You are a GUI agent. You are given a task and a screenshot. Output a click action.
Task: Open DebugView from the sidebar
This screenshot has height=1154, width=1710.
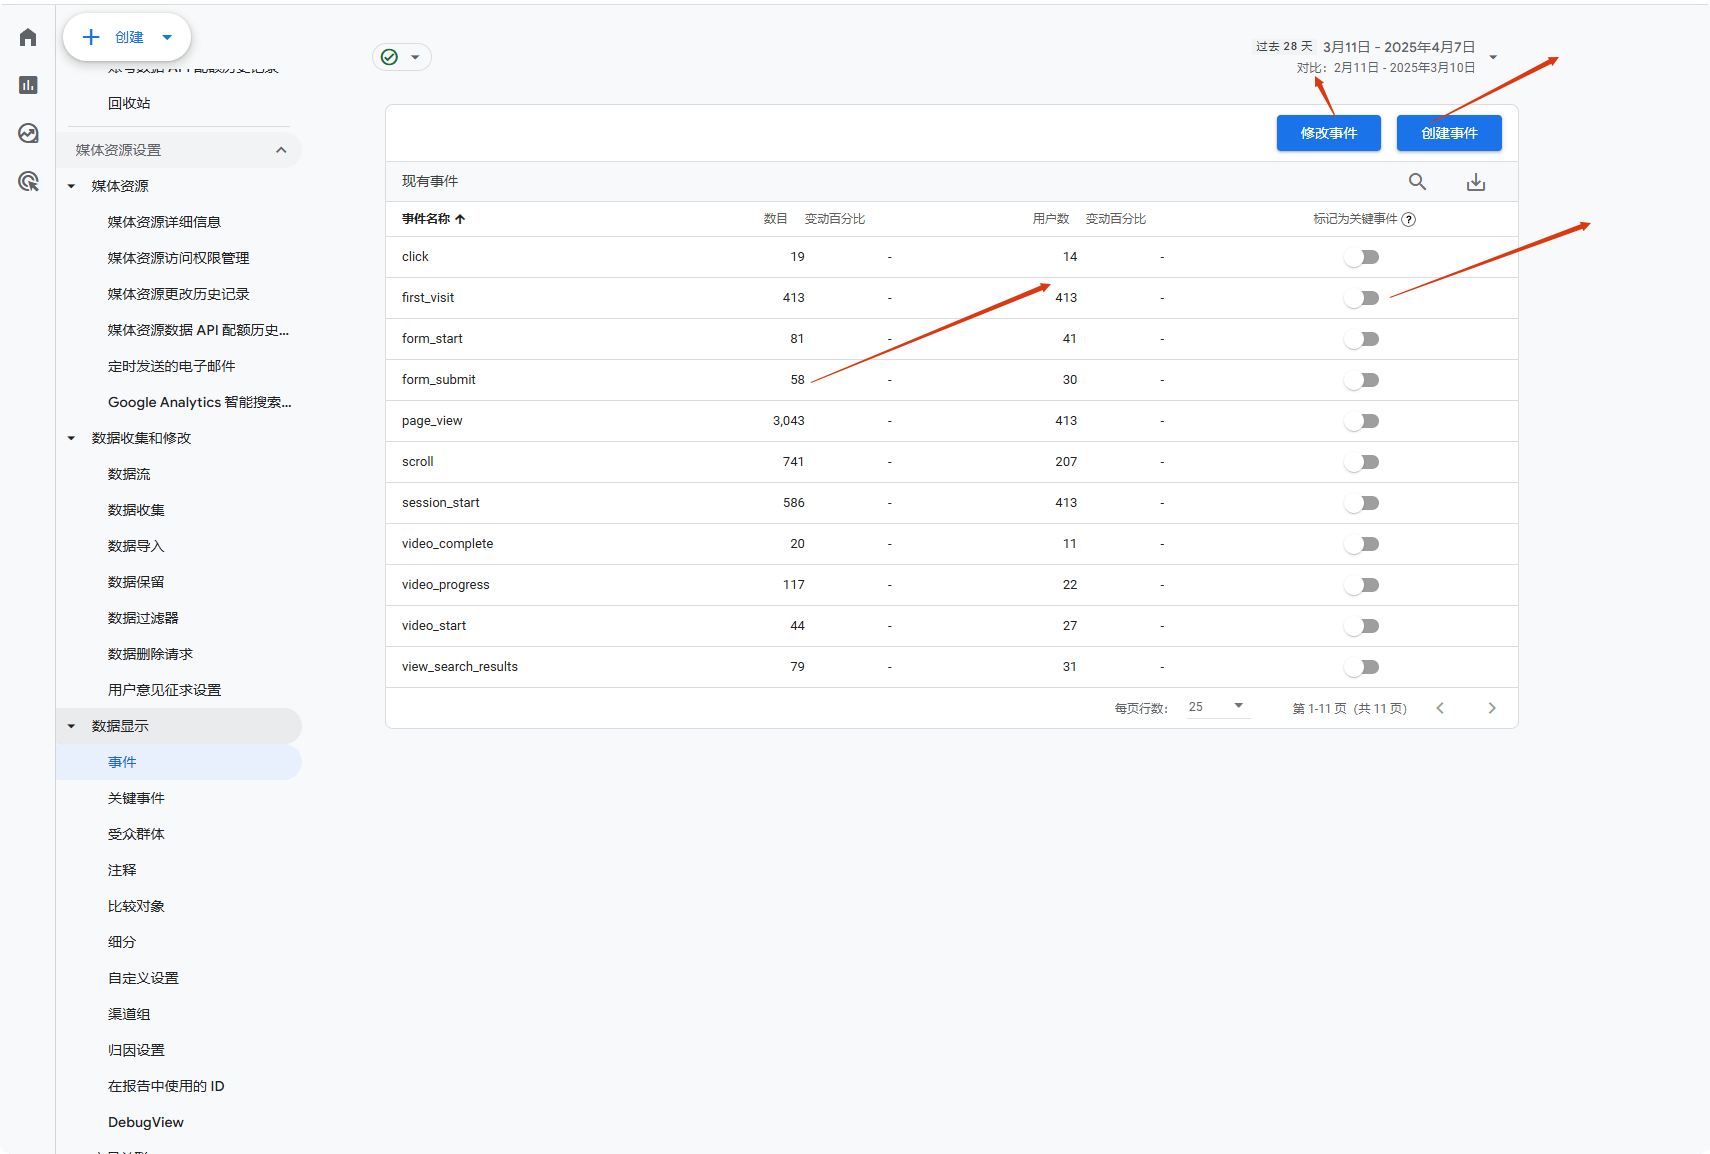145,1122
